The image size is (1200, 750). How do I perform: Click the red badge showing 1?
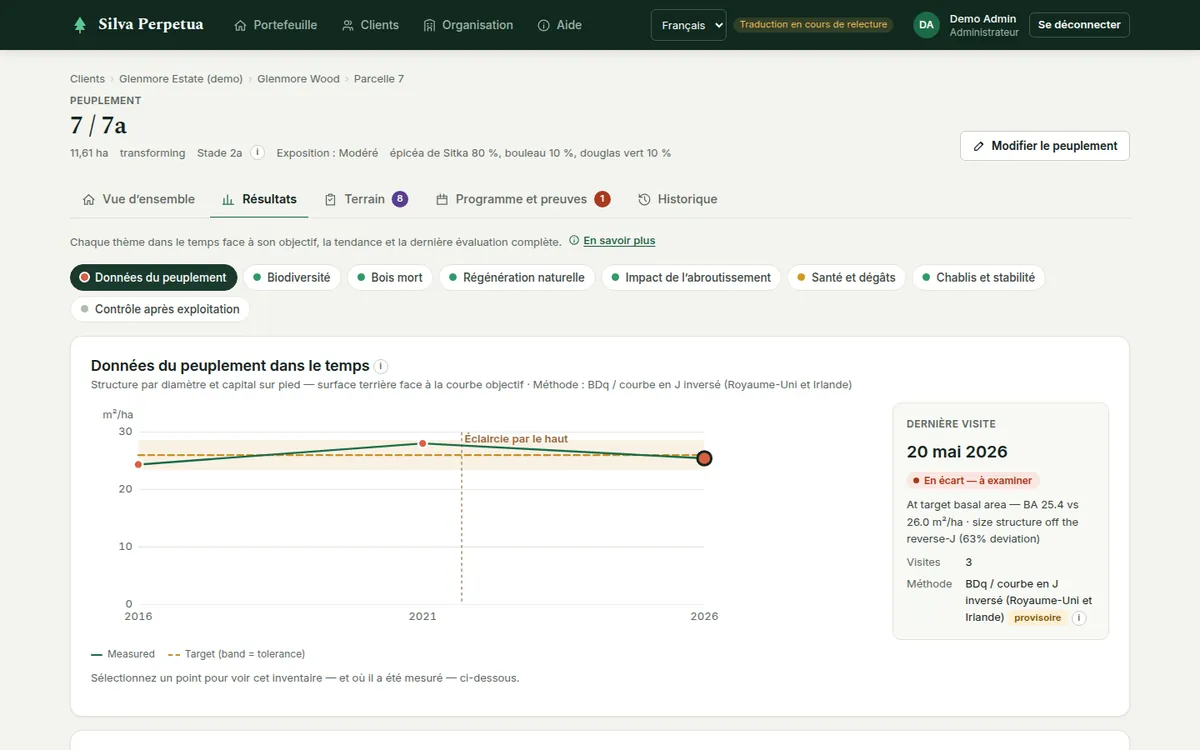[602, 199]
